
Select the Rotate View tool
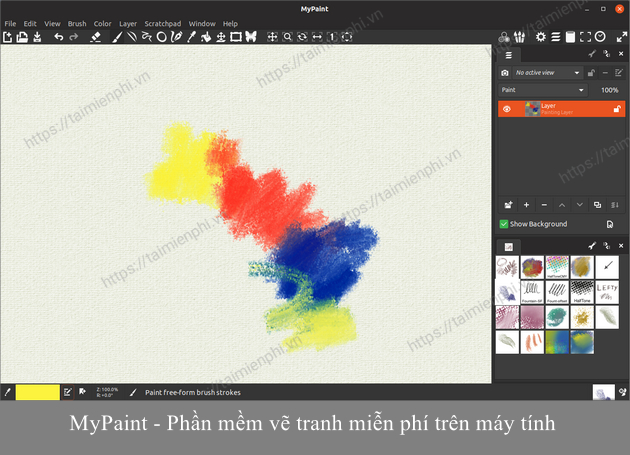coord(302,37)
